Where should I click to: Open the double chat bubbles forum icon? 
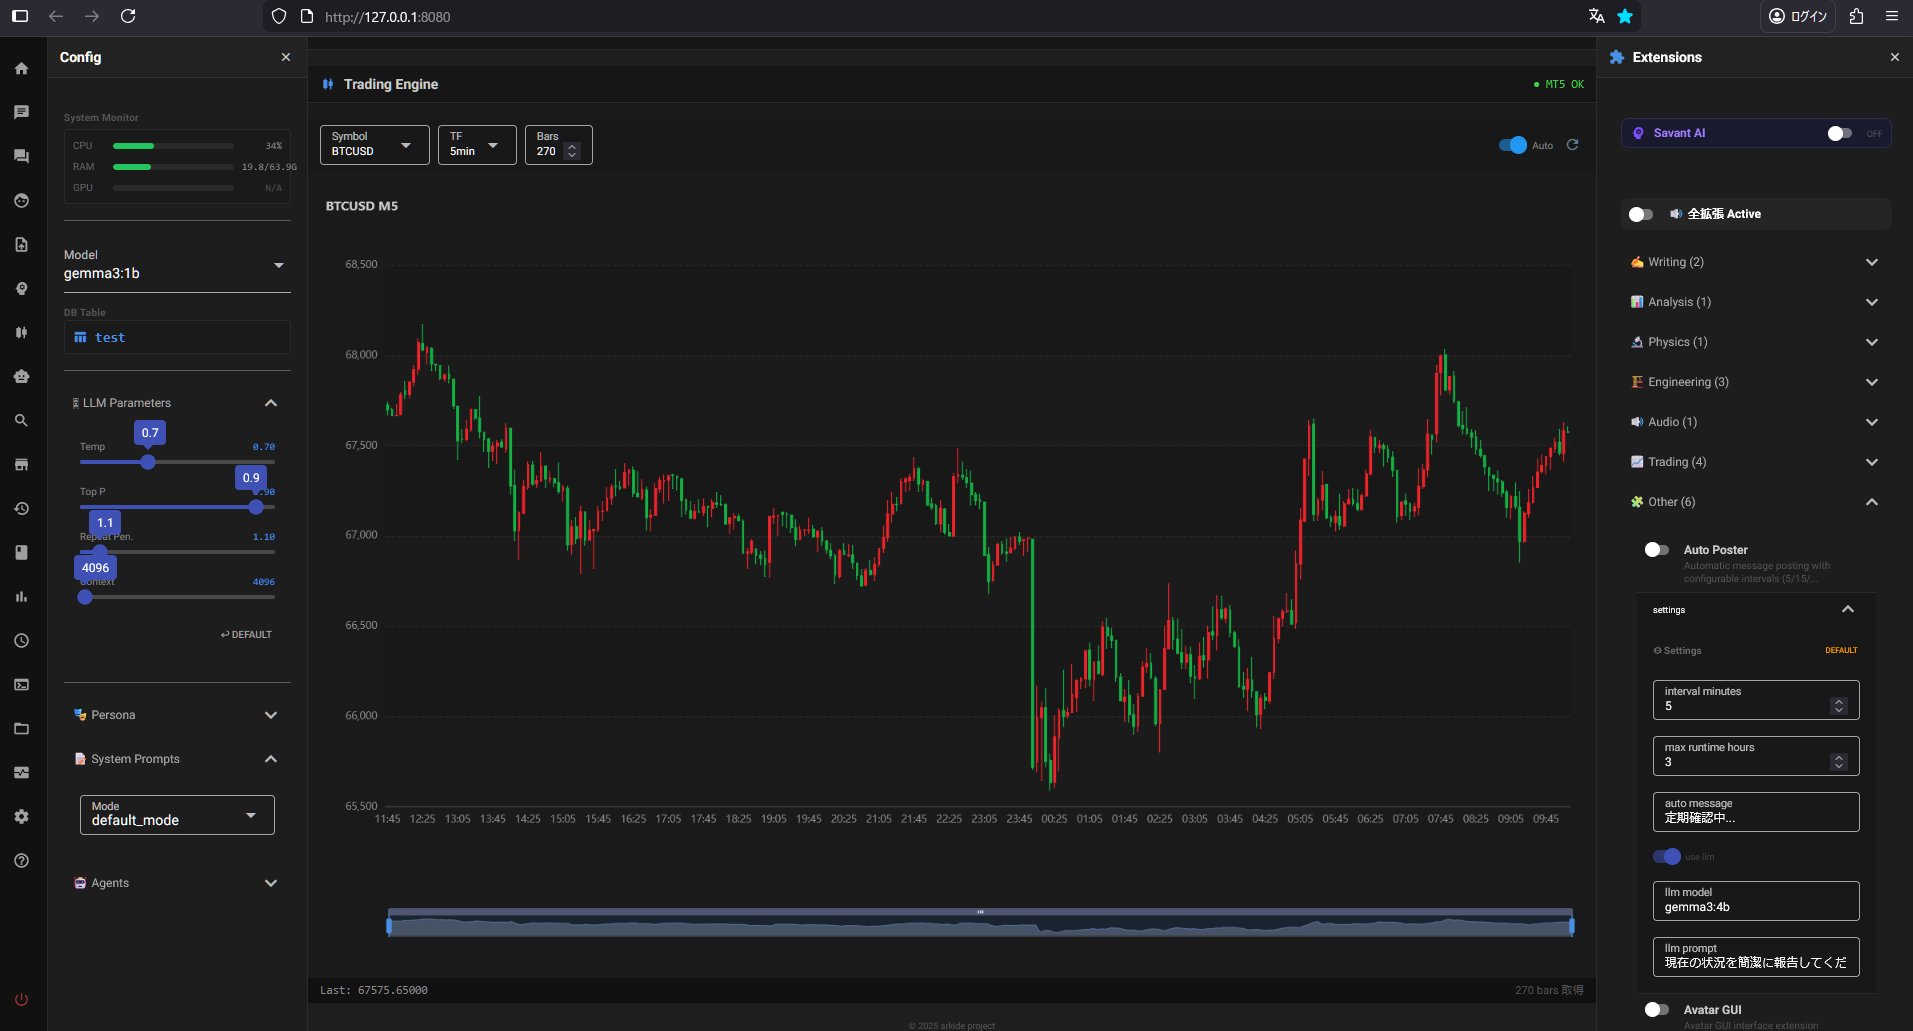pyautogui.click(x=21, y=156)
